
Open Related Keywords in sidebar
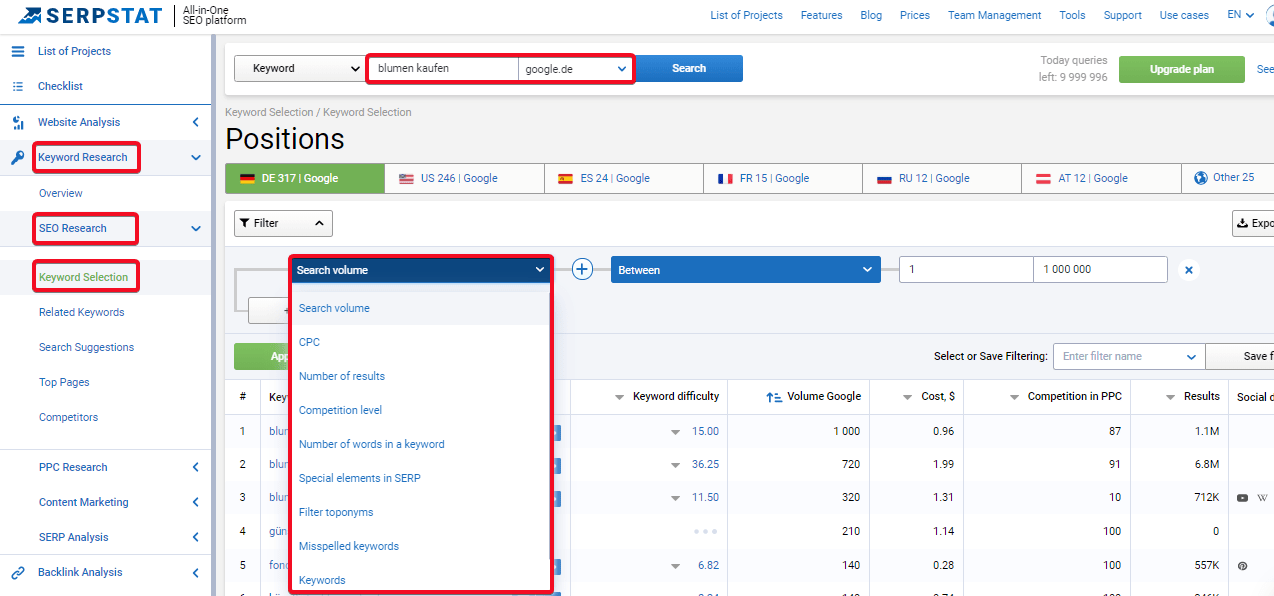[82, 312]
